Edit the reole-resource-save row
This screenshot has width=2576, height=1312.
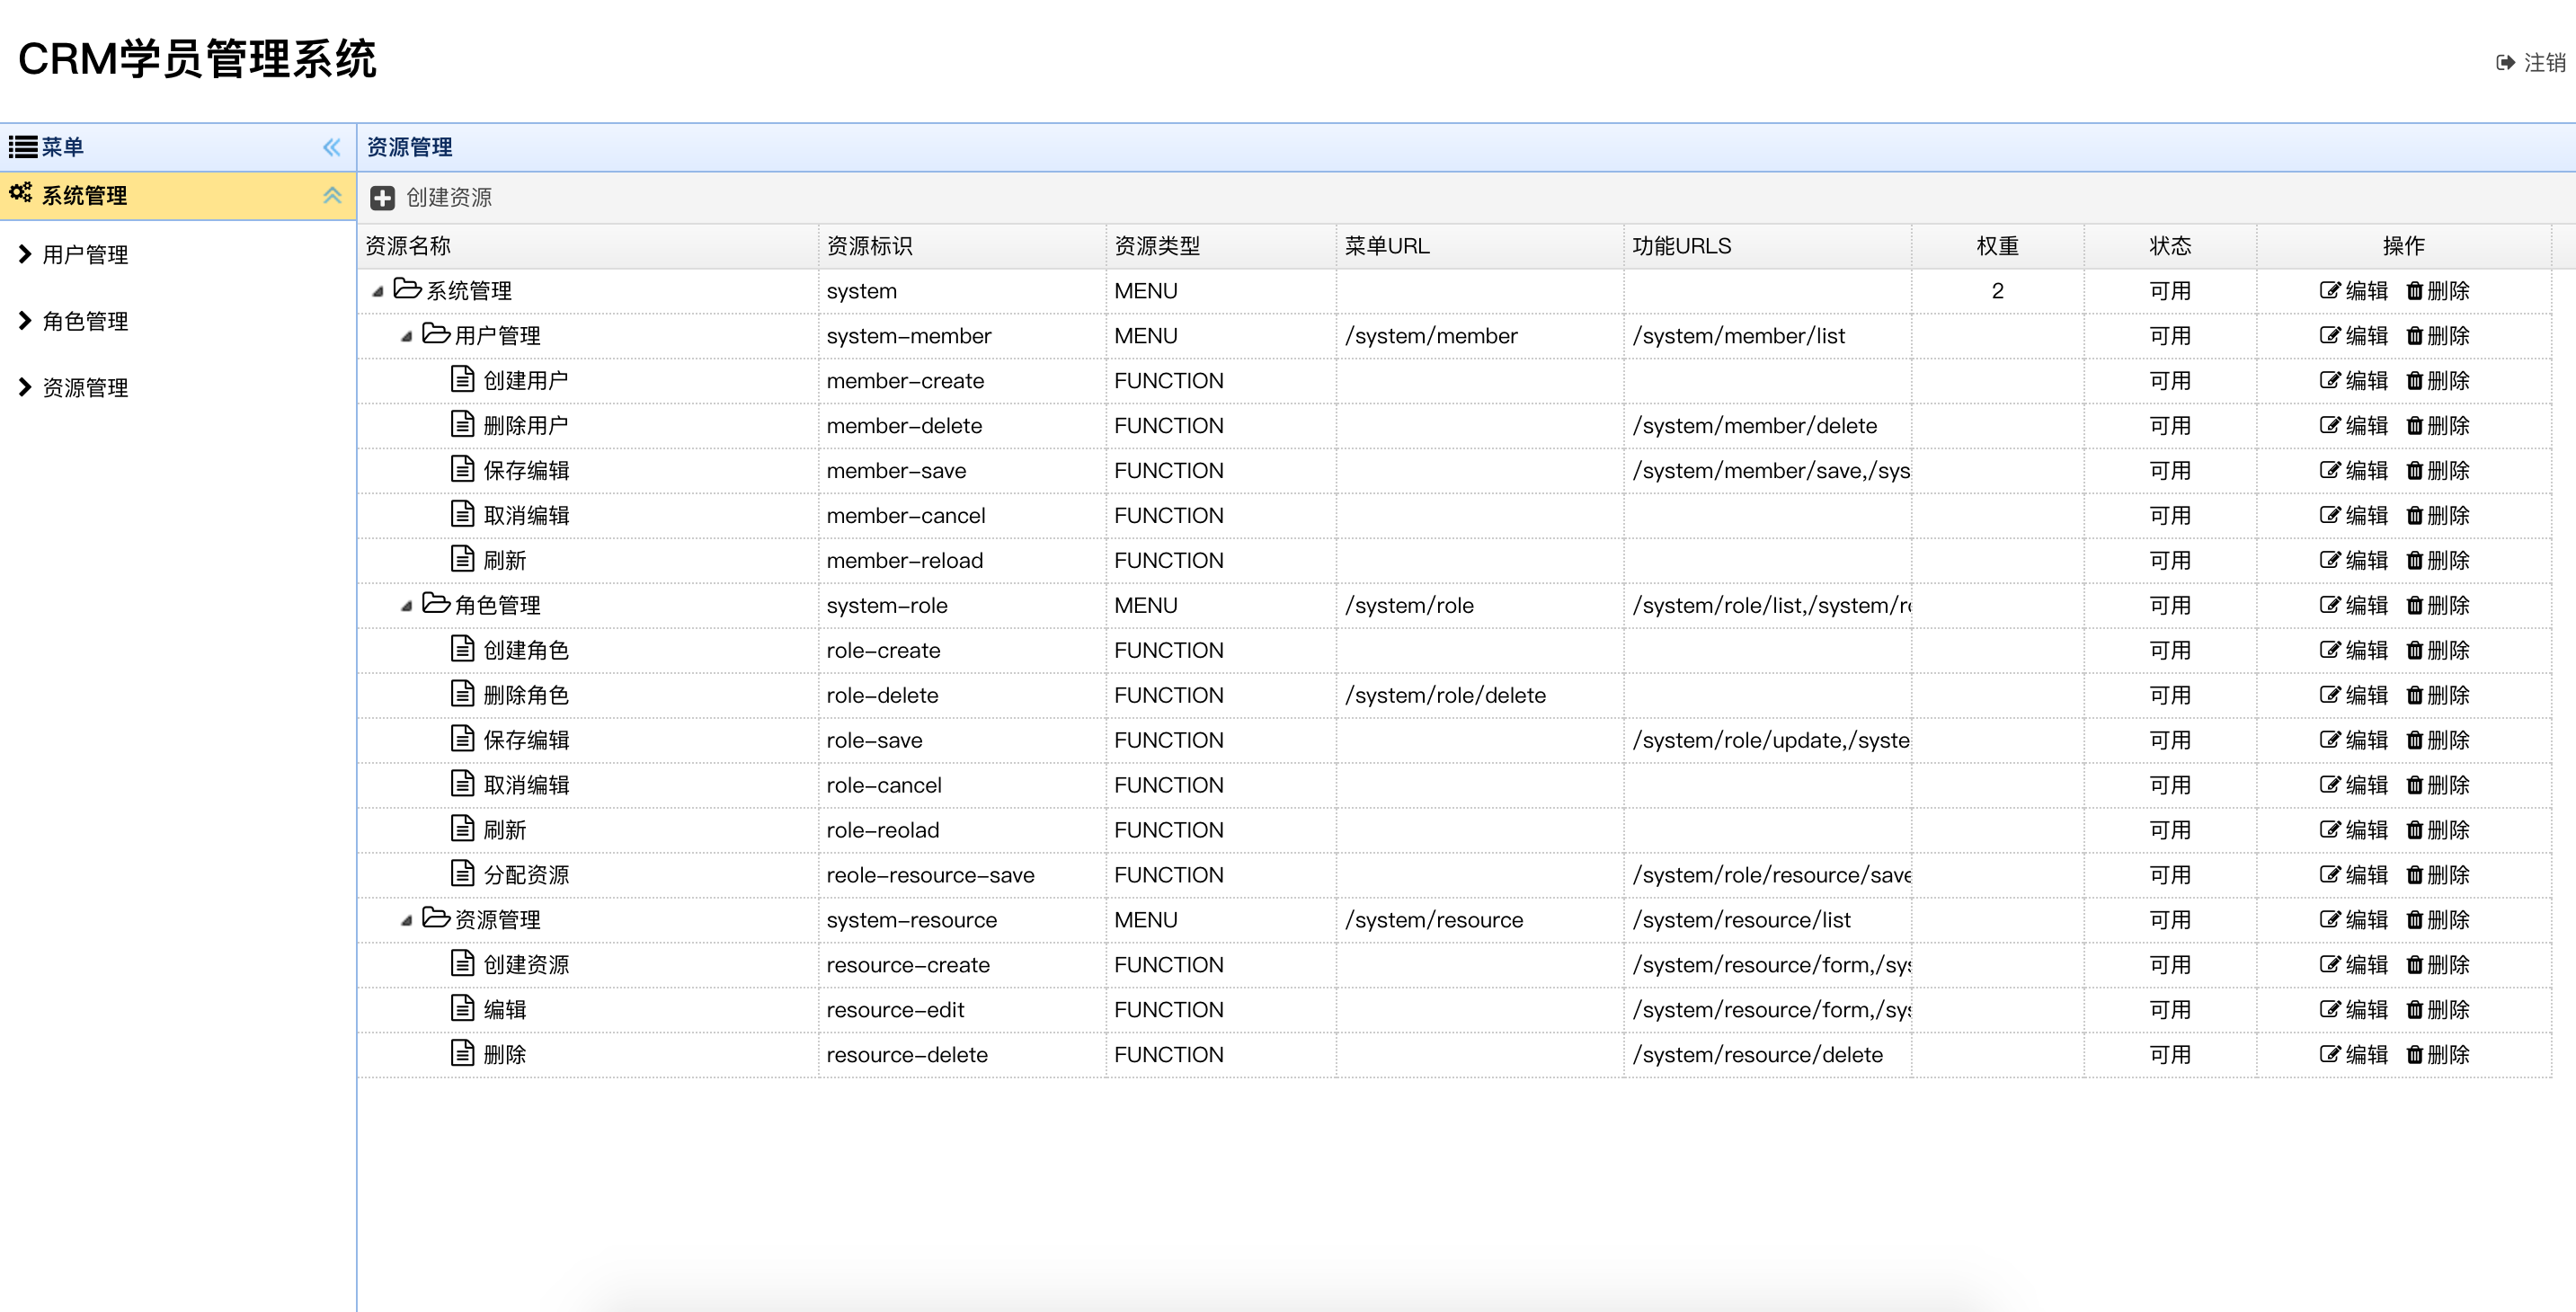tap(2353, 875)
